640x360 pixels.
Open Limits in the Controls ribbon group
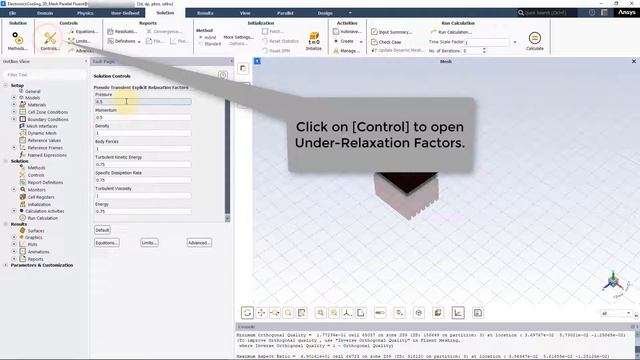[80, 41]
